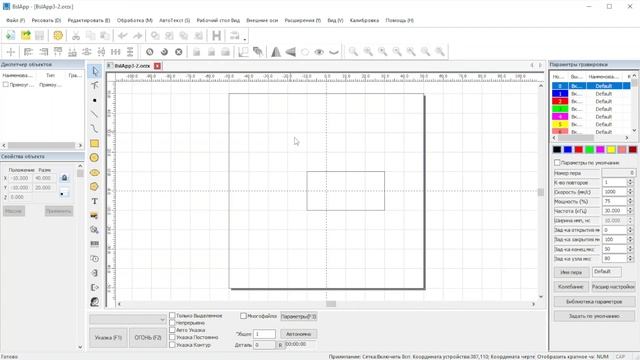Click the 'Указка (F1)' button

pos(108,338)
